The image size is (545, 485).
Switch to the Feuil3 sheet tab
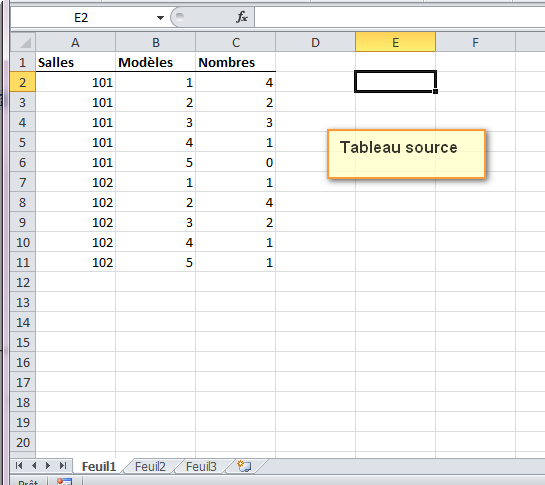click(x=201, y=466)
